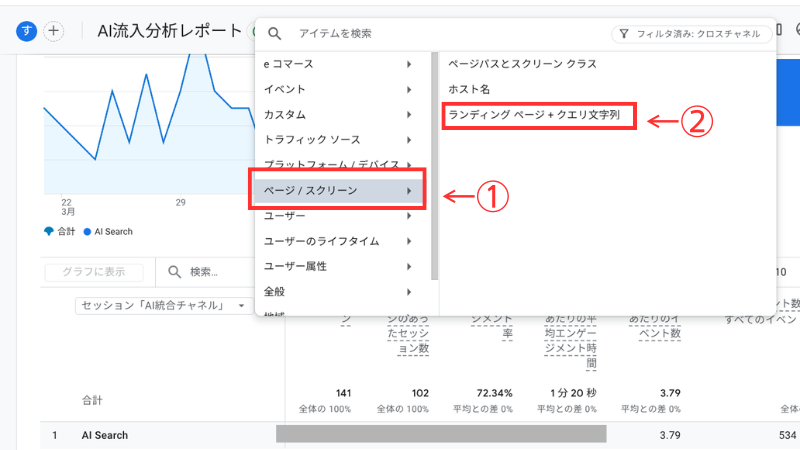
Task: Open the ユーザー属性 category
Action: [x=340, y=266]
